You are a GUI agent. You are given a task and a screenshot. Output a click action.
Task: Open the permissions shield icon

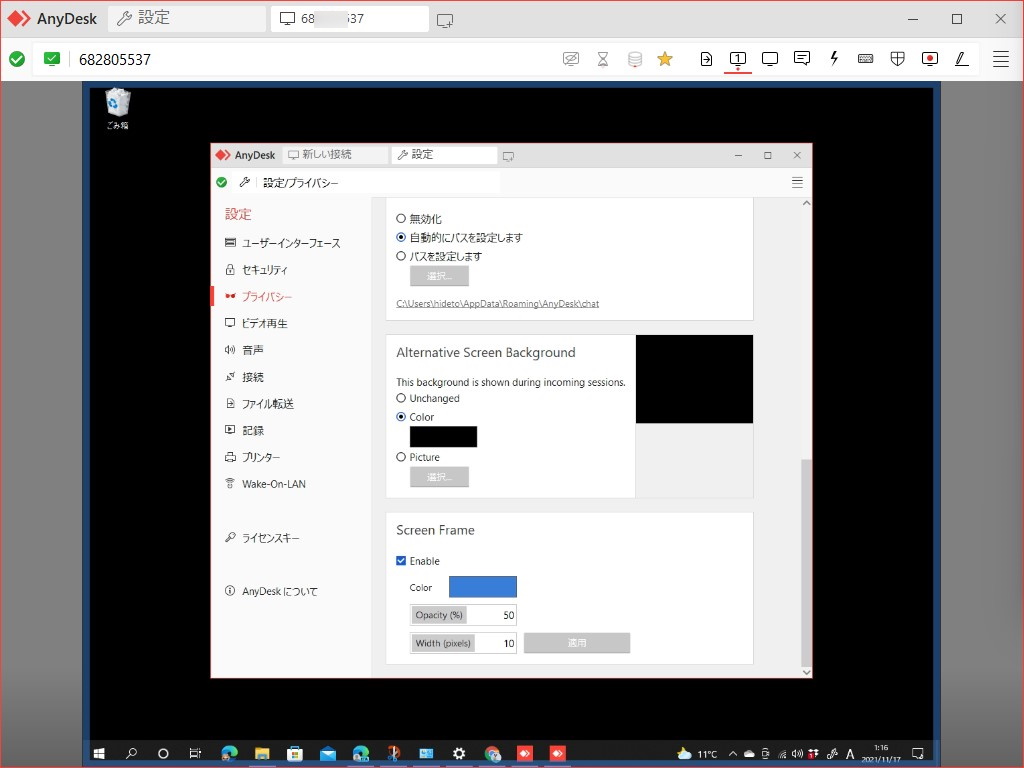point(897,59)
